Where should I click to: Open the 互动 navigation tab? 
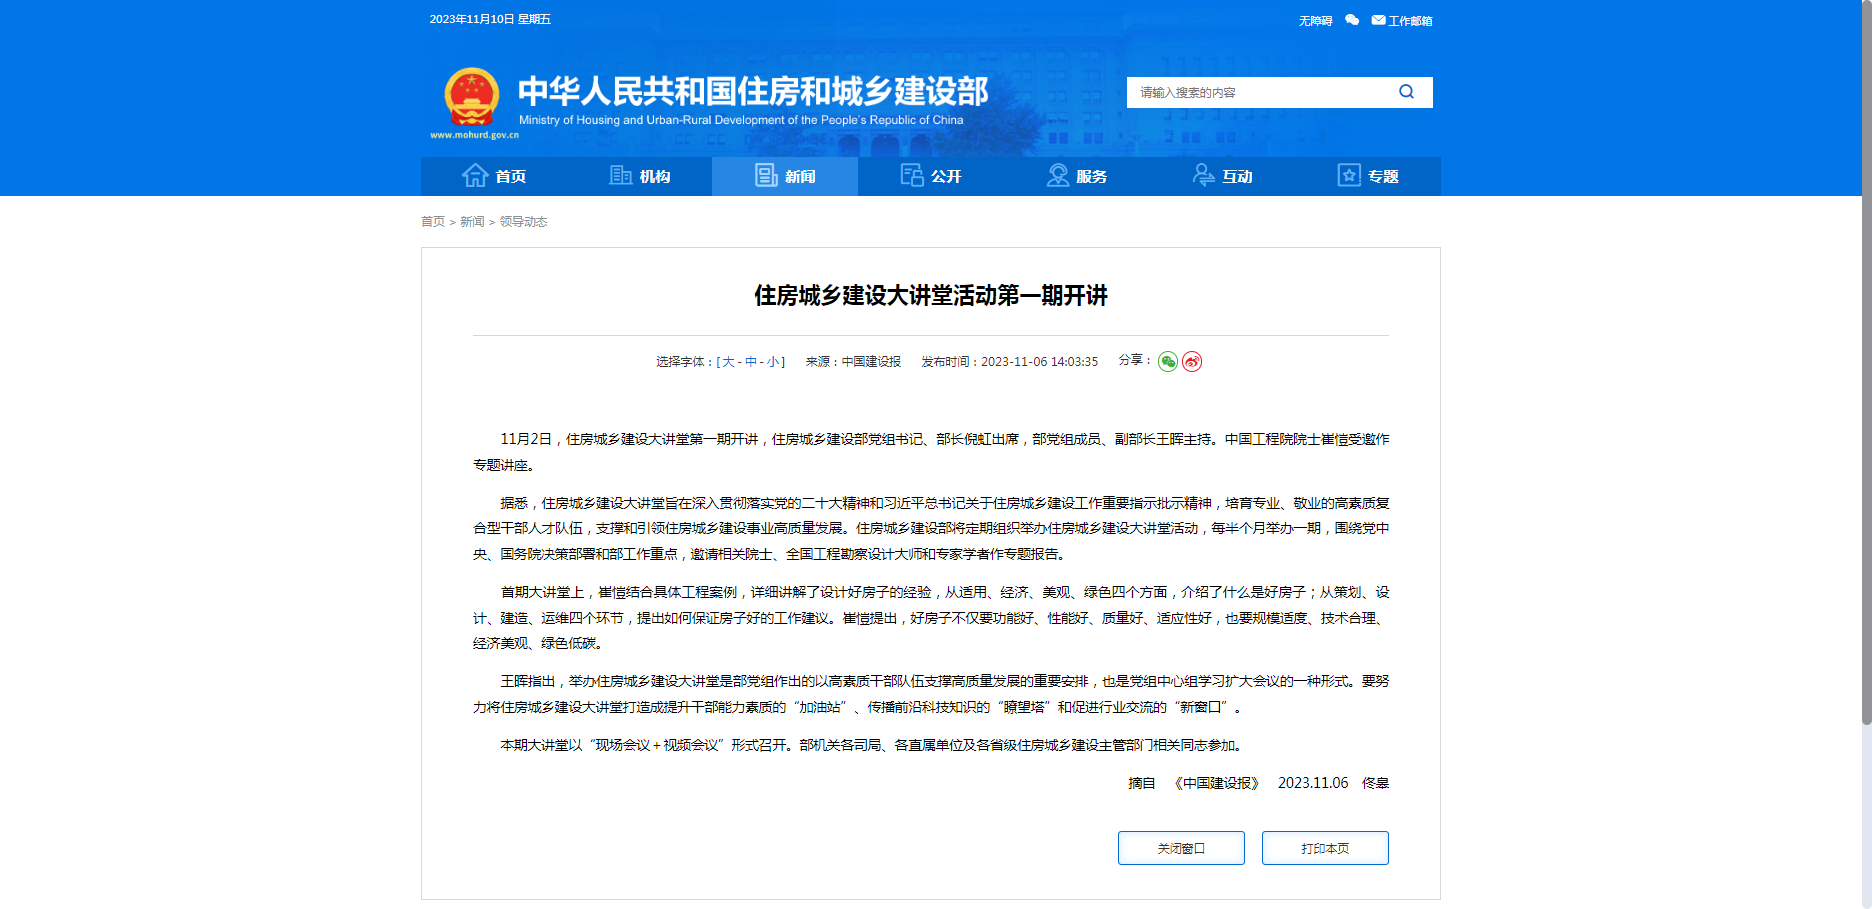pos(1222,176)
